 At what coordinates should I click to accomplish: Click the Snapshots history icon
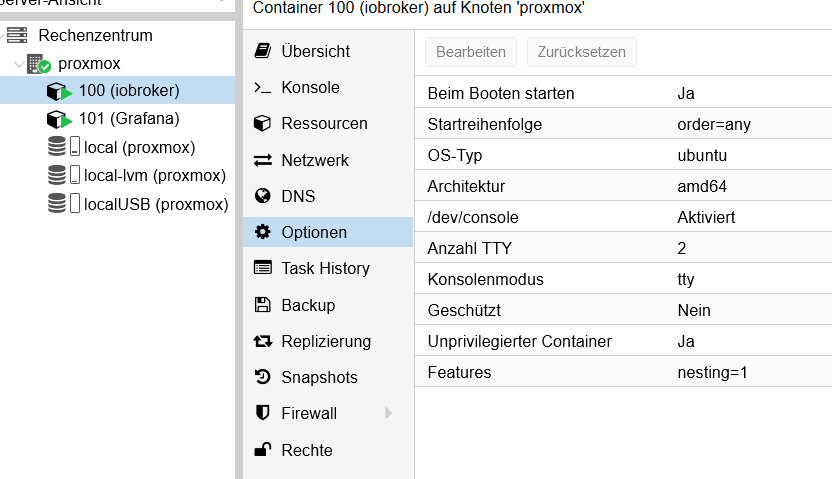pyautogui.click(x=263, y=377)
